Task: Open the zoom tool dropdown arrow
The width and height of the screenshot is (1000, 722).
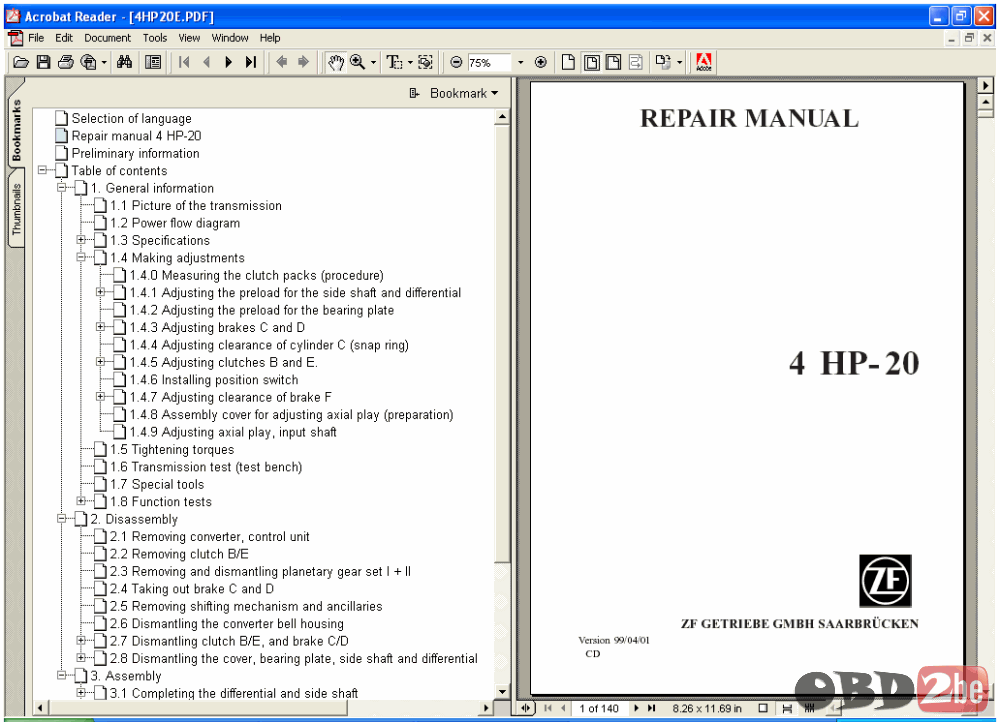Action: click(x=373, y=63)
